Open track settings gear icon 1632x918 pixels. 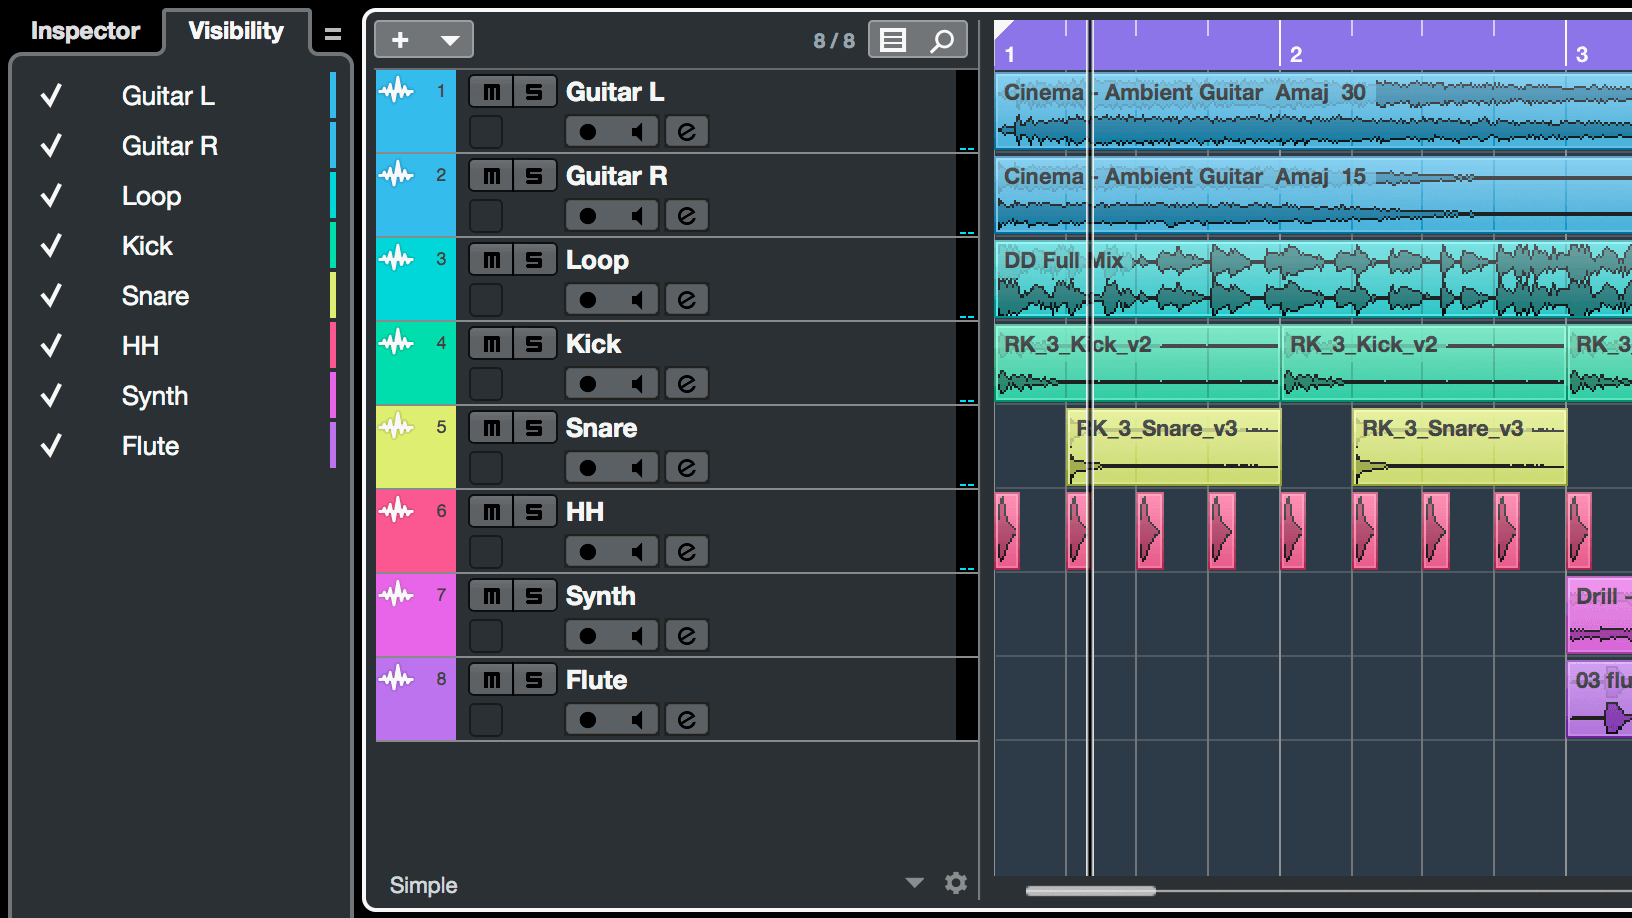click(956, 883)
